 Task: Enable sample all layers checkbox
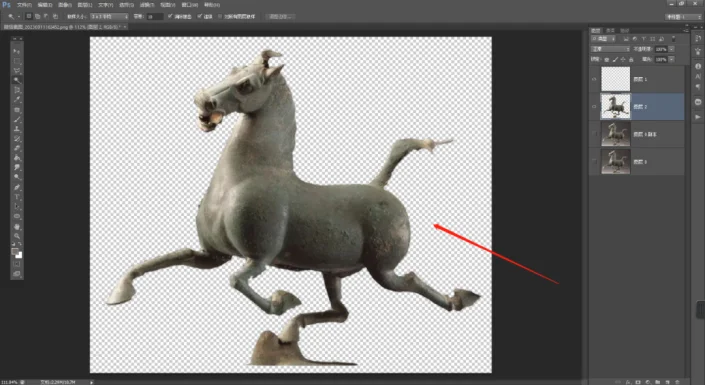coord(220,16)
